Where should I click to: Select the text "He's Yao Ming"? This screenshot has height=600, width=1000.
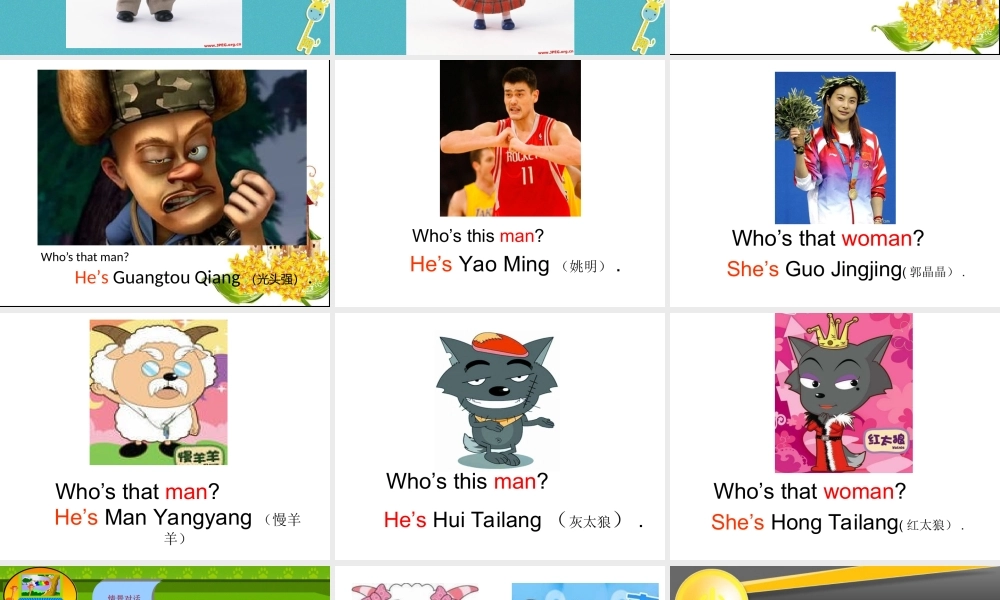(479, 264)
